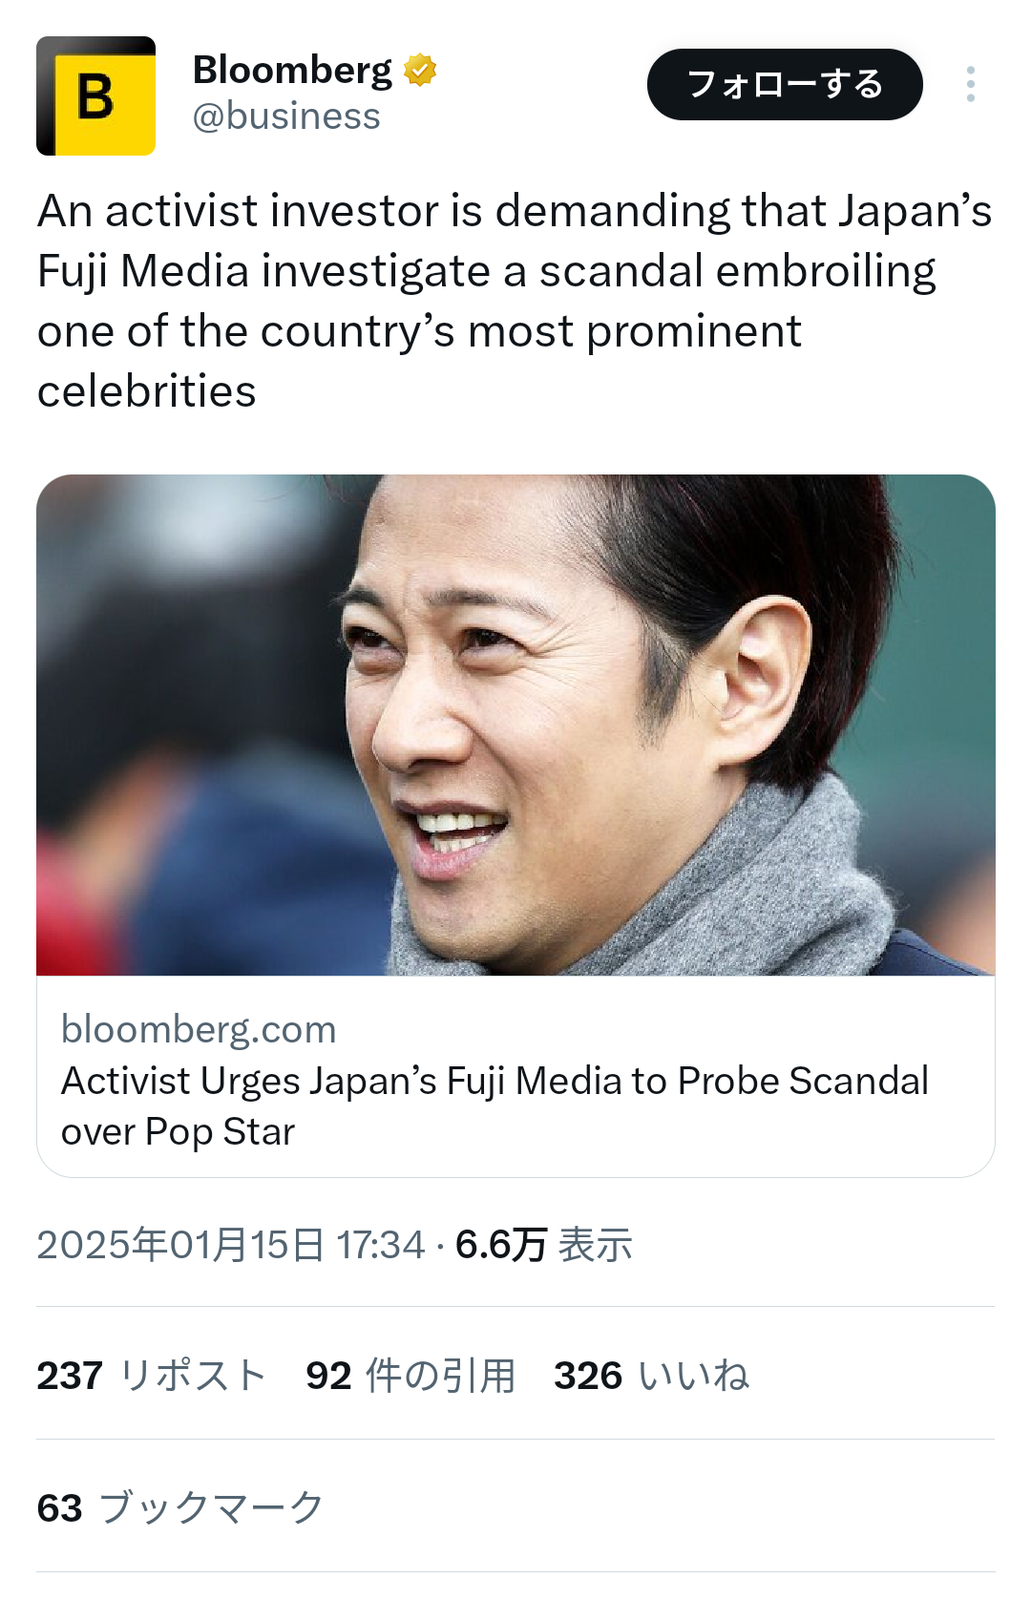Open the article preview photo
Image resolution: width=1031 pixels, height=1600 pixels.
(516, 725)
